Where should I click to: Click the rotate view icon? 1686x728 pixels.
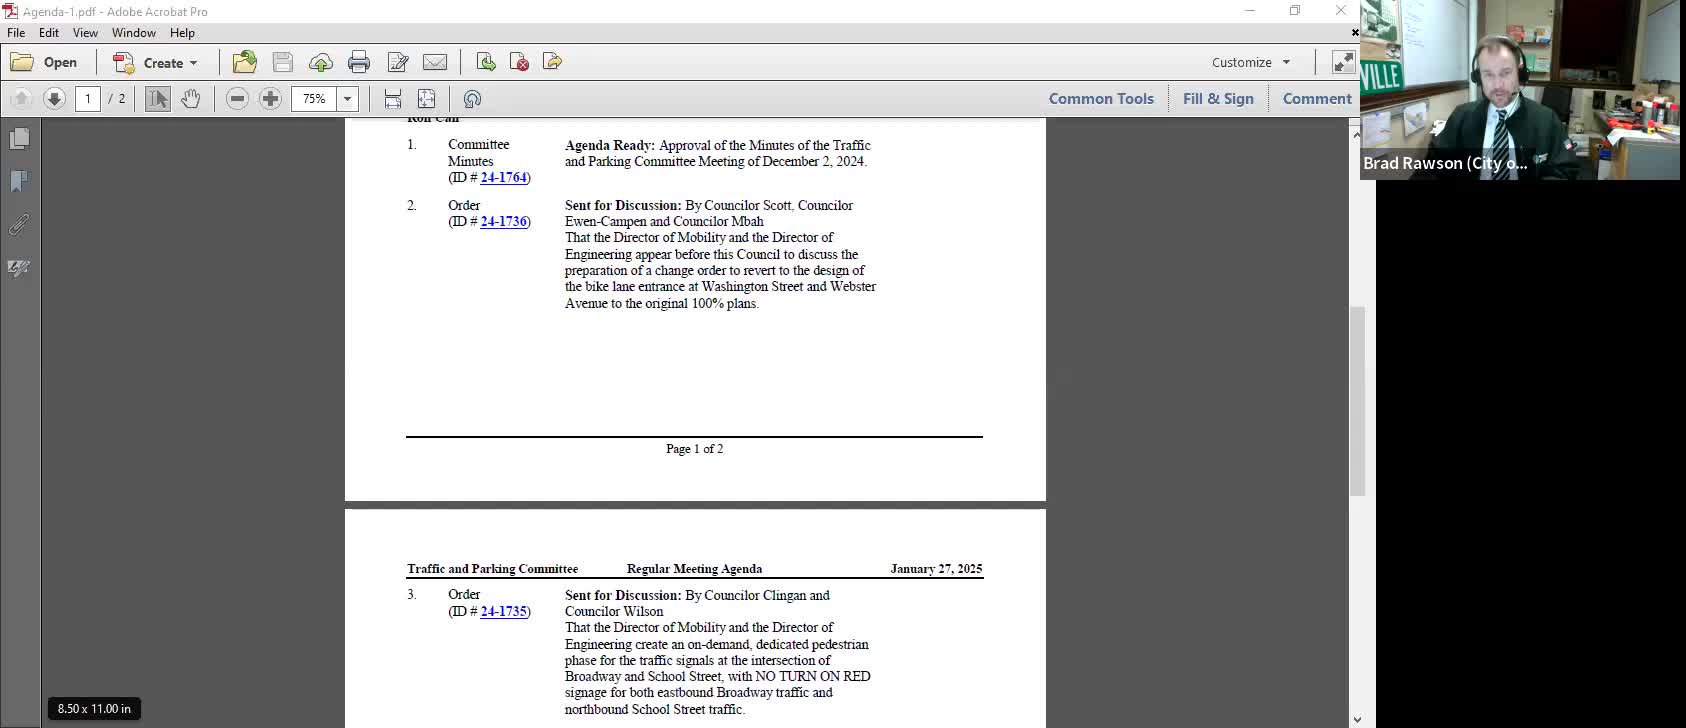tap(473, 98)
